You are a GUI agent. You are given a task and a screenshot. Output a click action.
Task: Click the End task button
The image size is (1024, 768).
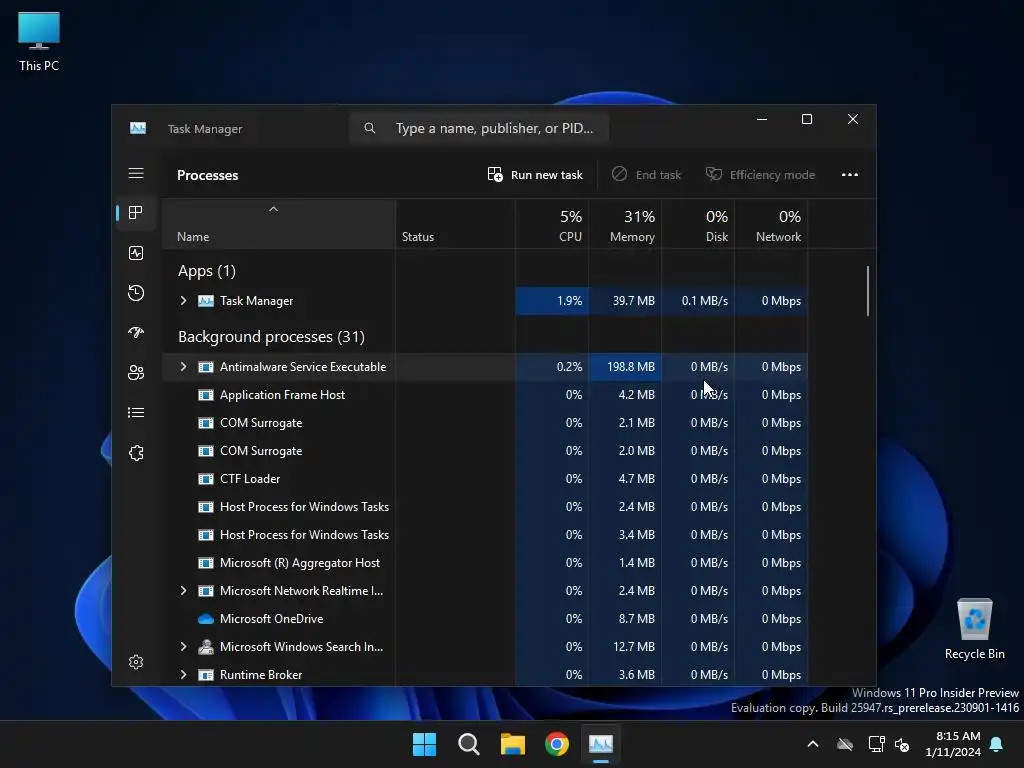pos(647,174)
